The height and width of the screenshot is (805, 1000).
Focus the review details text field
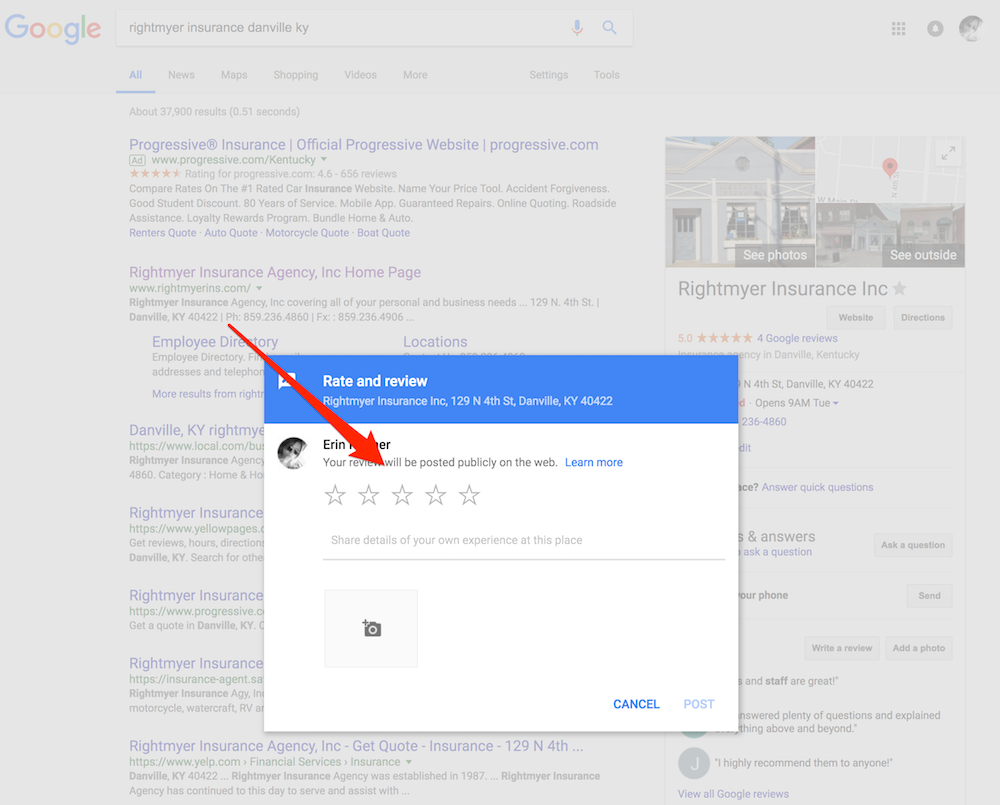524,541
